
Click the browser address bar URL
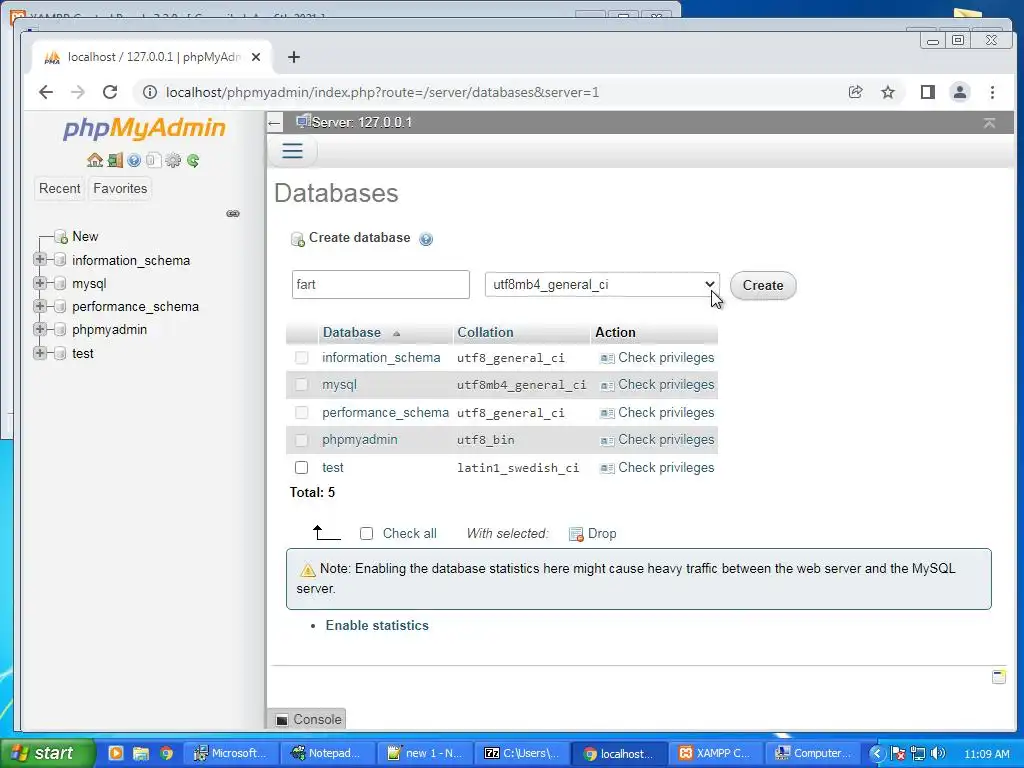(382, 92)
